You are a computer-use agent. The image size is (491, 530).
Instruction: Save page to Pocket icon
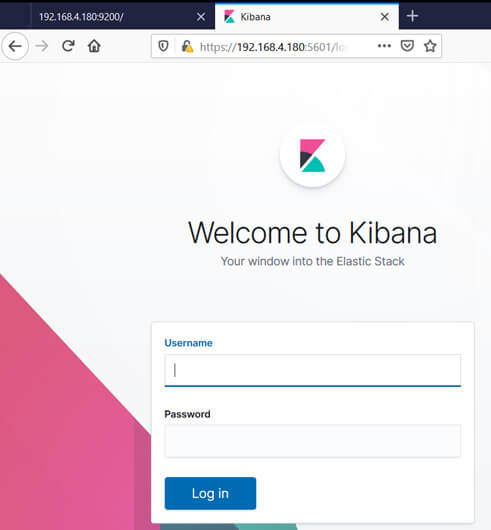[407, 46]
